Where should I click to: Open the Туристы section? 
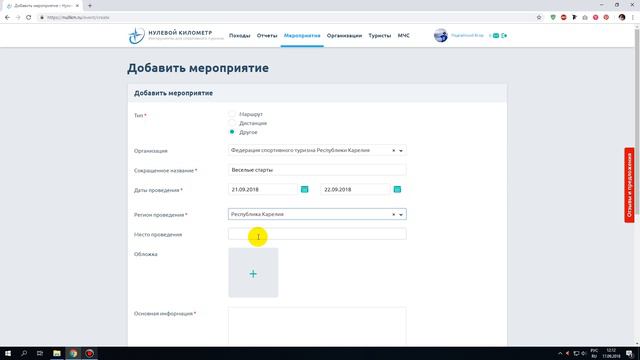point(380,36)
